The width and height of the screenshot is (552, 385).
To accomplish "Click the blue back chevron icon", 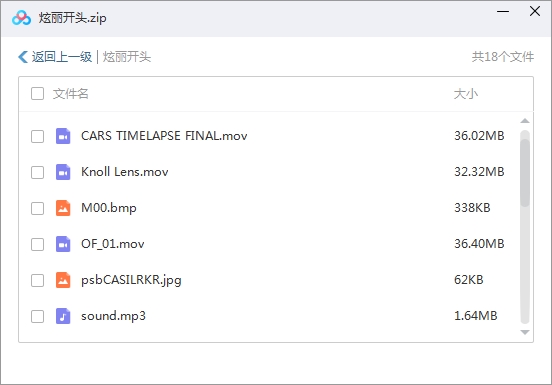I will pyautogui.click(x=23, y=57).
